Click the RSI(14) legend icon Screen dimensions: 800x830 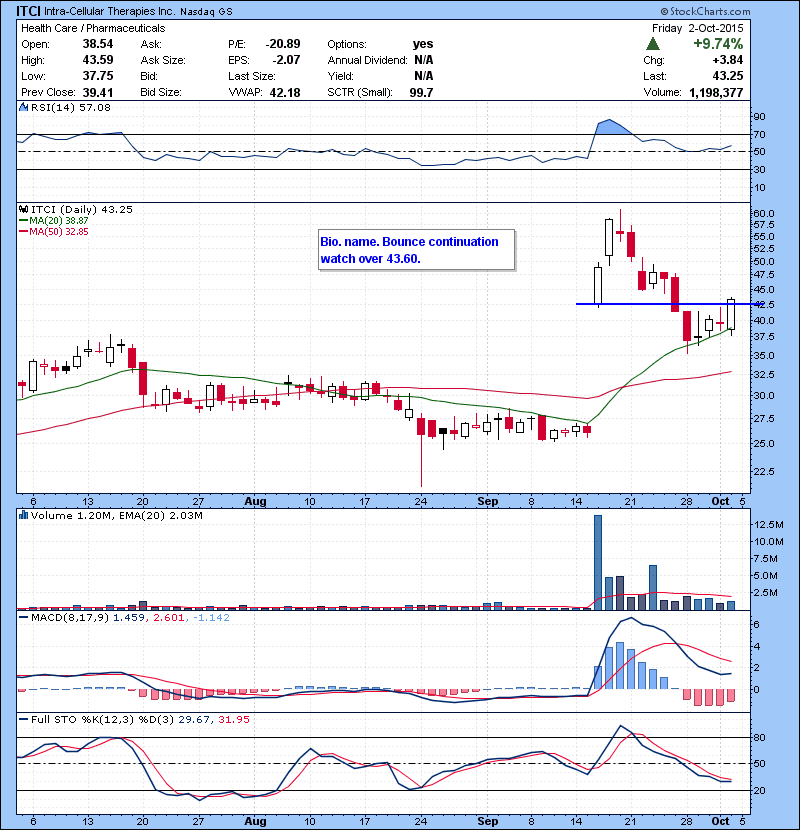[x=24, y=107]
